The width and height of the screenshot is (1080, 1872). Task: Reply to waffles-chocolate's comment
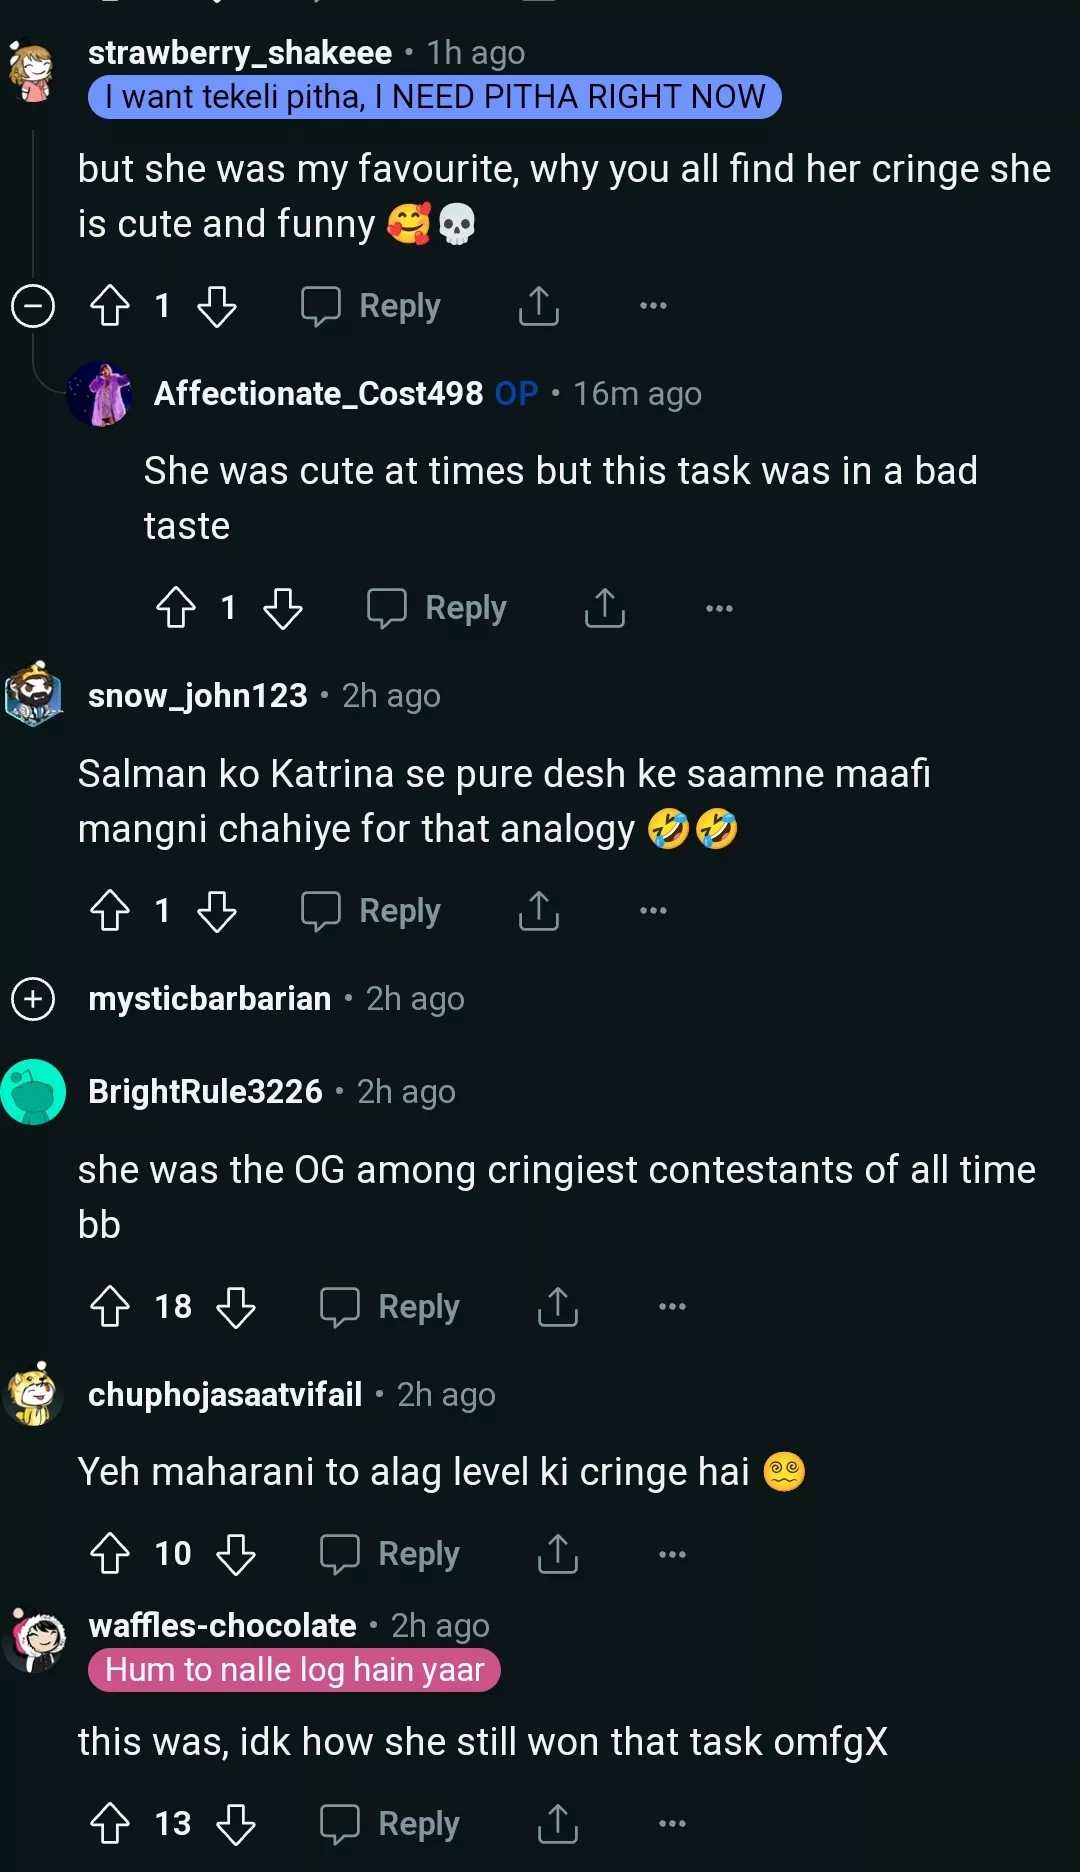tap(391, 1824)
